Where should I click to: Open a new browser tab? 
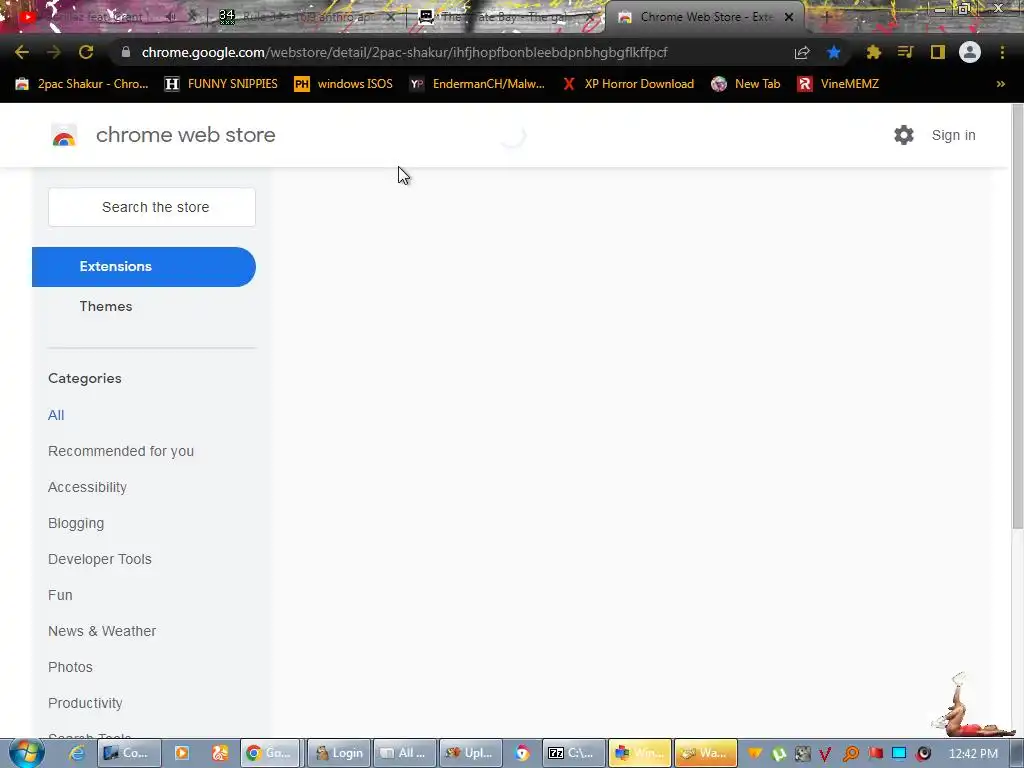[826, 17]
